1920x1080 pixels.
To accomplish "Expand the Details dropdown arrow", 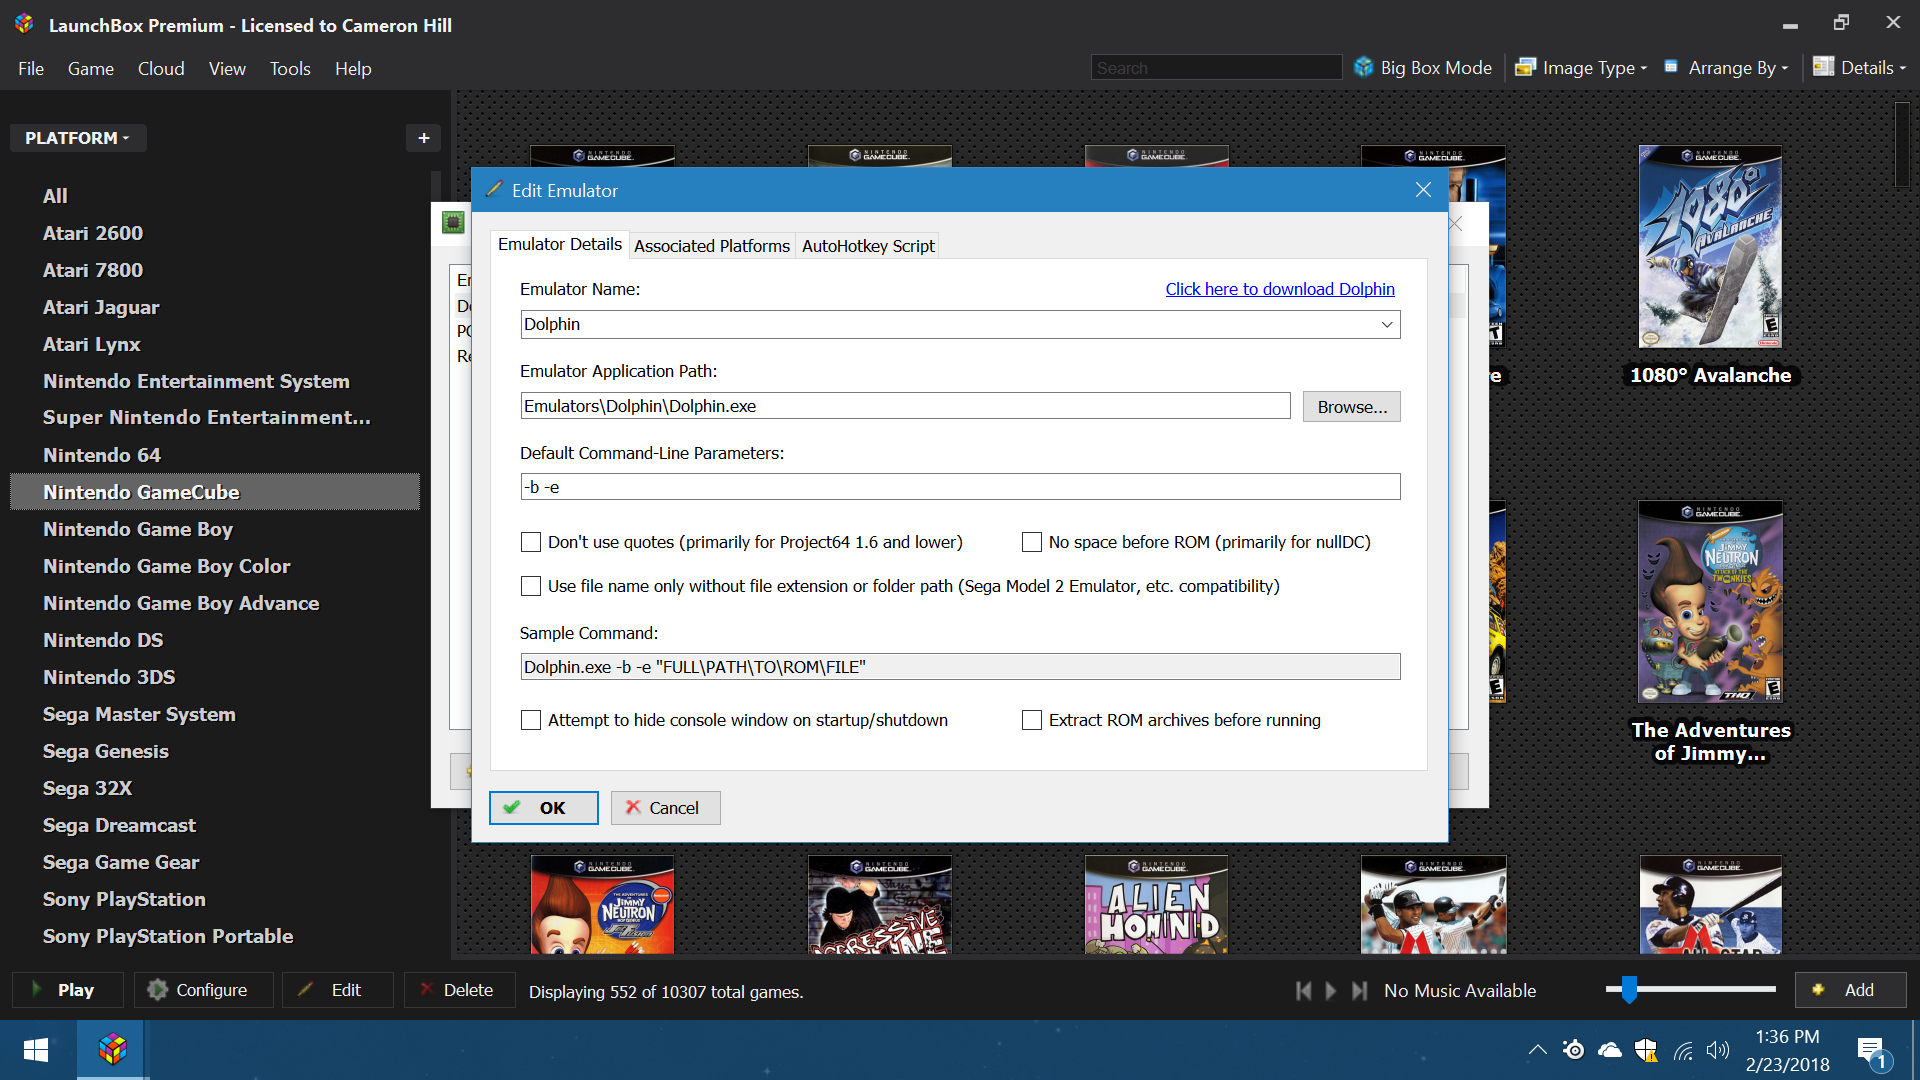I will click(1902, 69).
